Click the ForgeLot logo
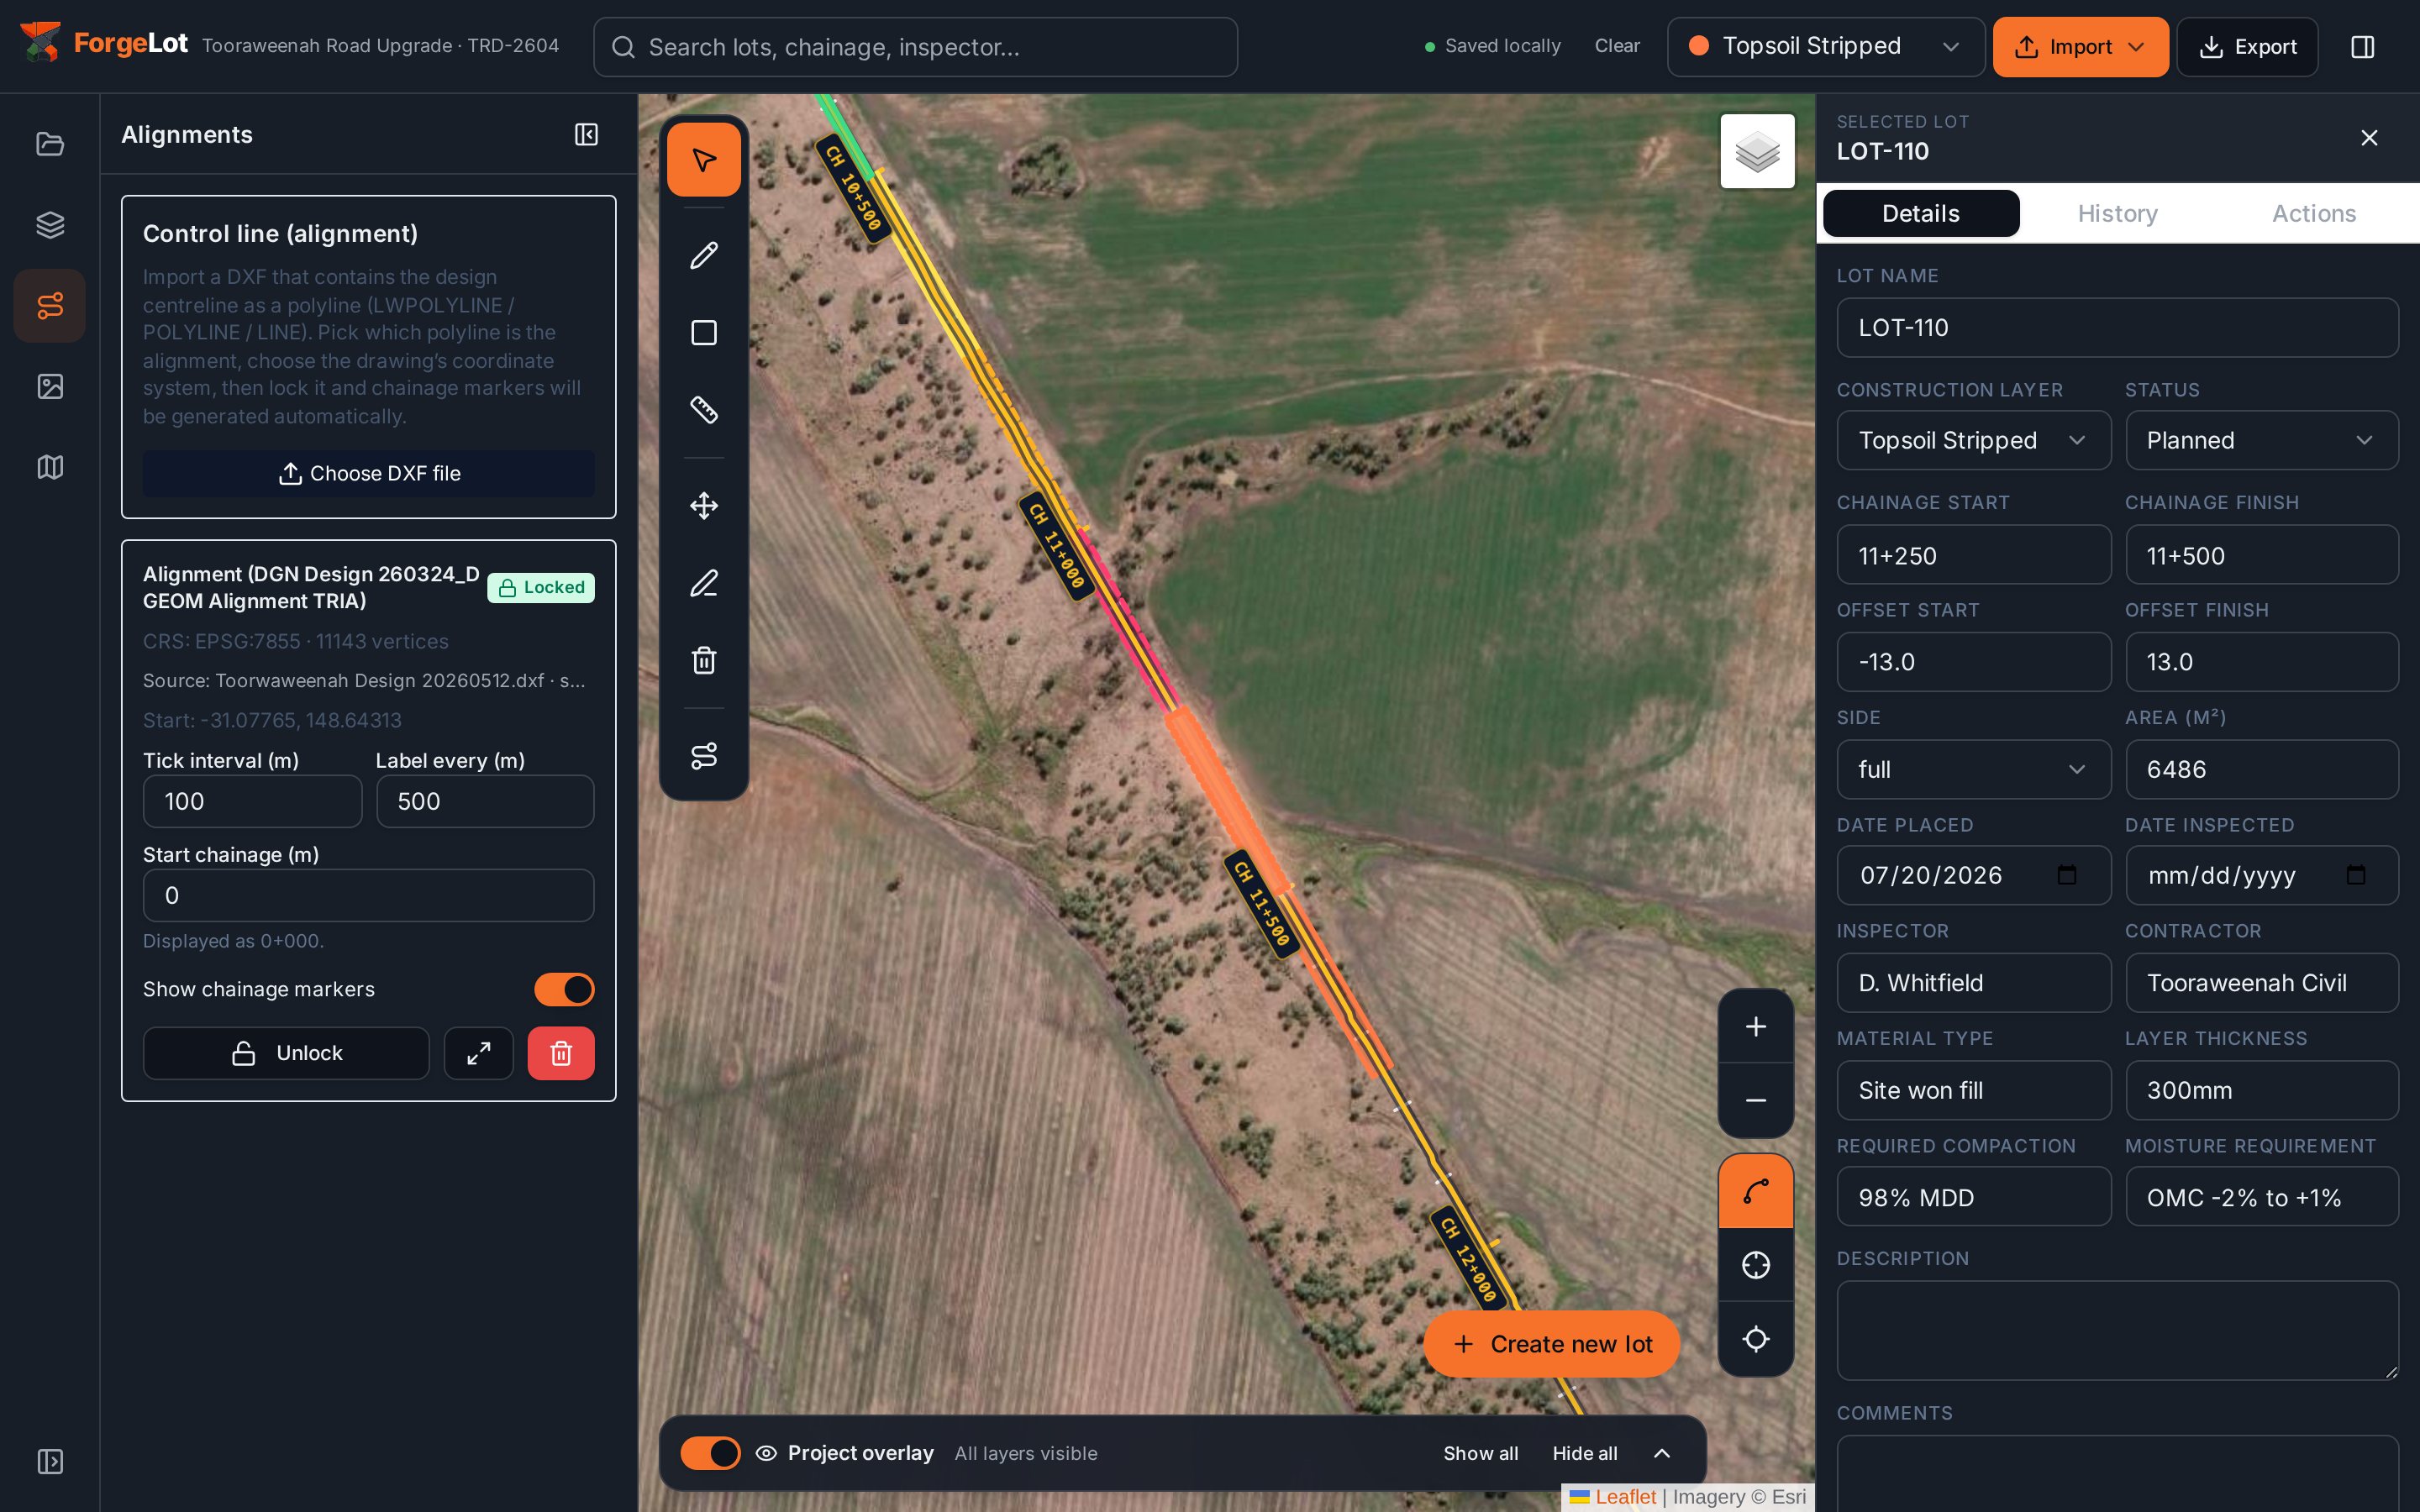 tap(104, 44)
